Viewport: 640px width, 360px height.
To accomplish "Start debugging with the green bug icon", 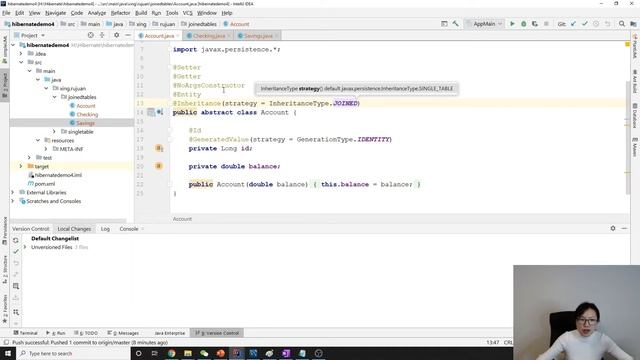I will point(524,24).
